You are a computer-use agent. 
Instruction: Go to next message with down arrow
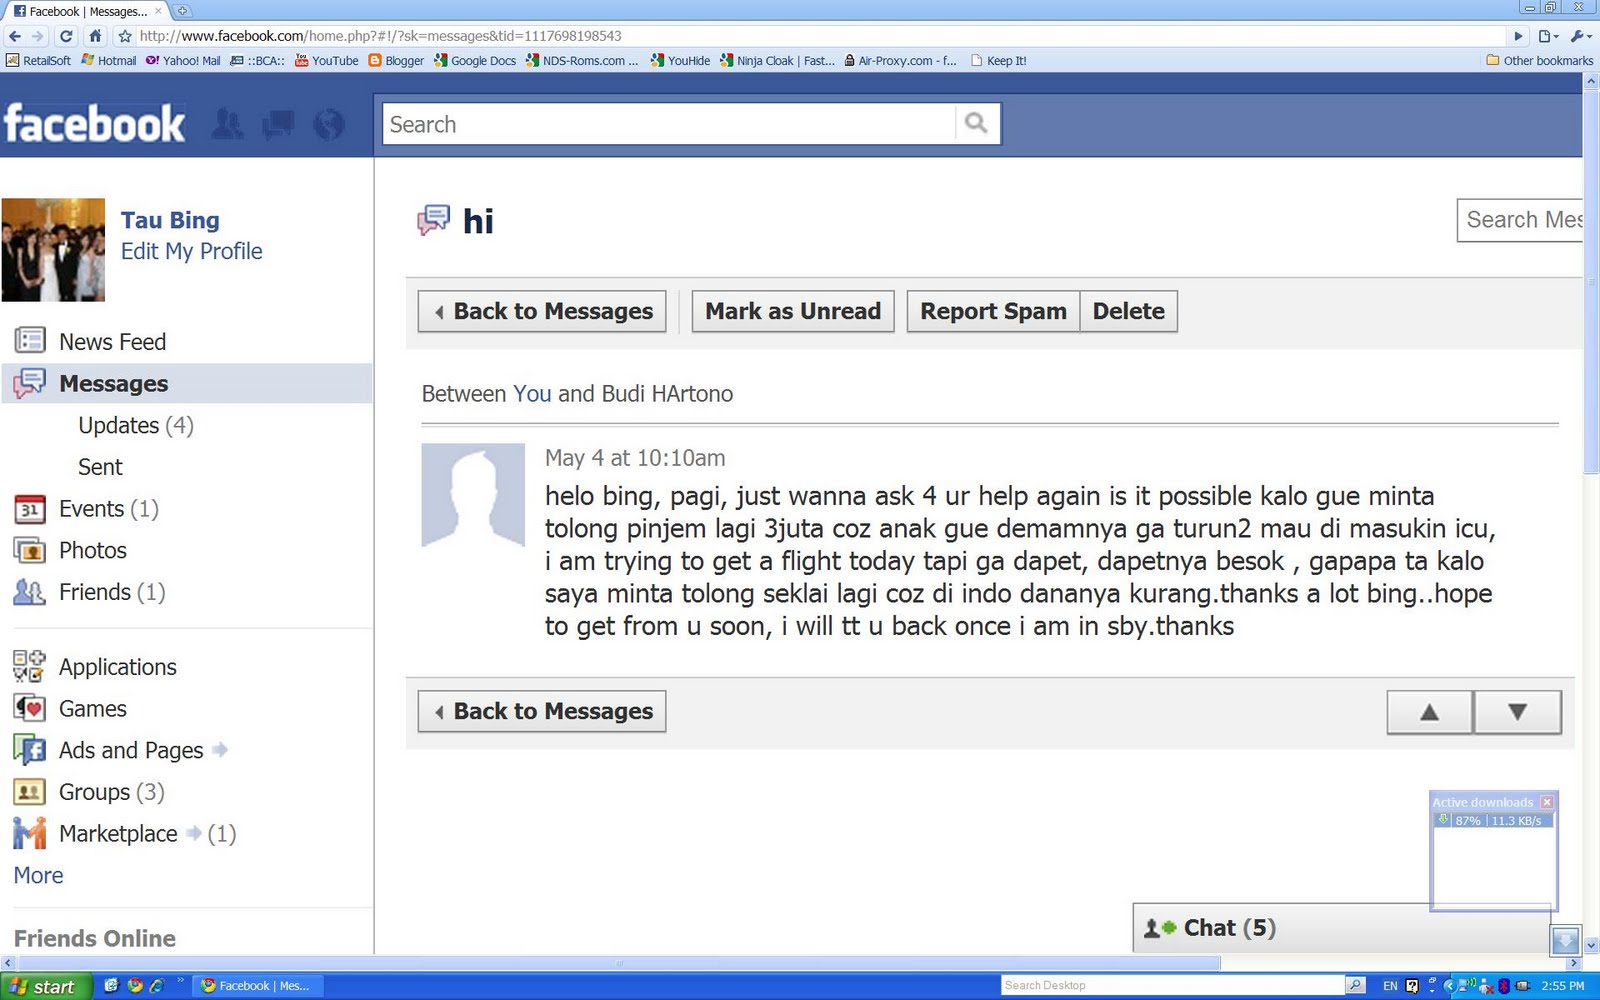pyautogui.click(x=1517, y=712)
